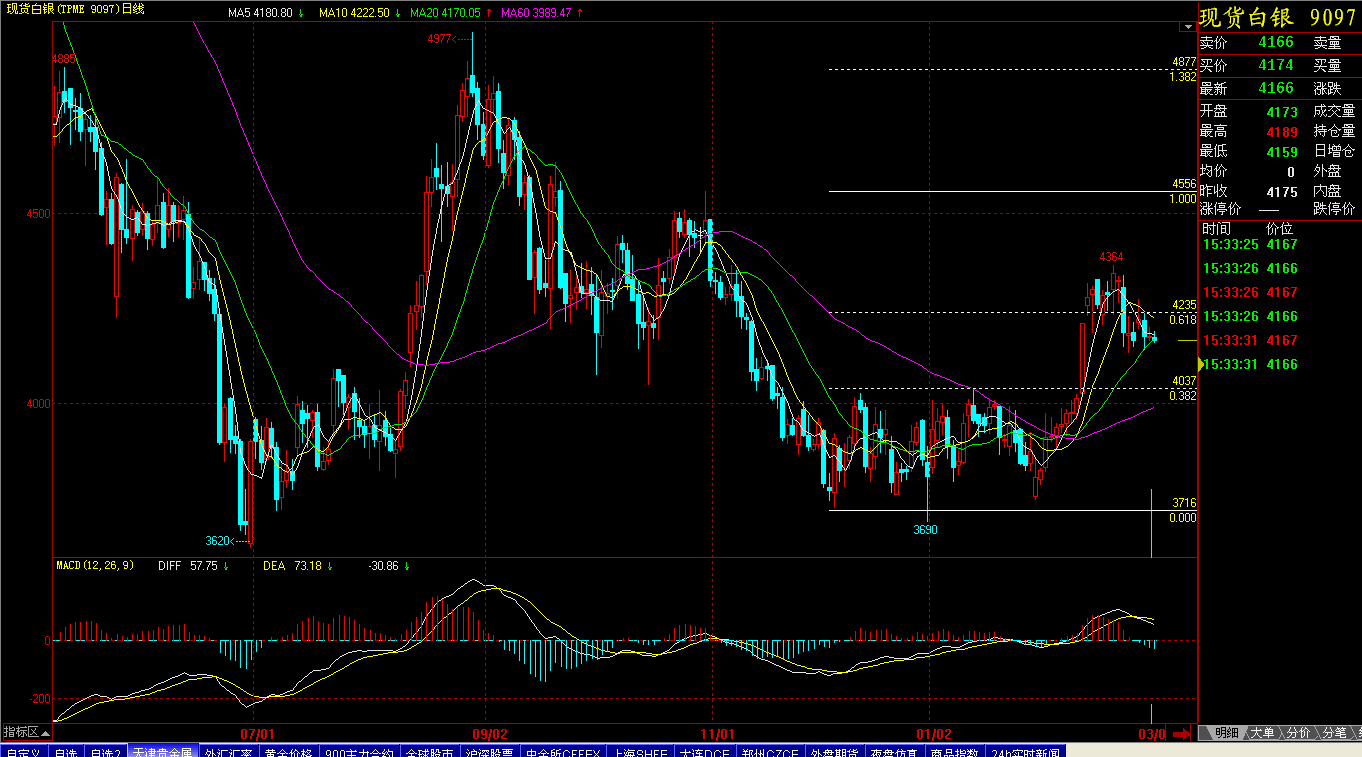Switch to the 分笔 tab

1334,733
